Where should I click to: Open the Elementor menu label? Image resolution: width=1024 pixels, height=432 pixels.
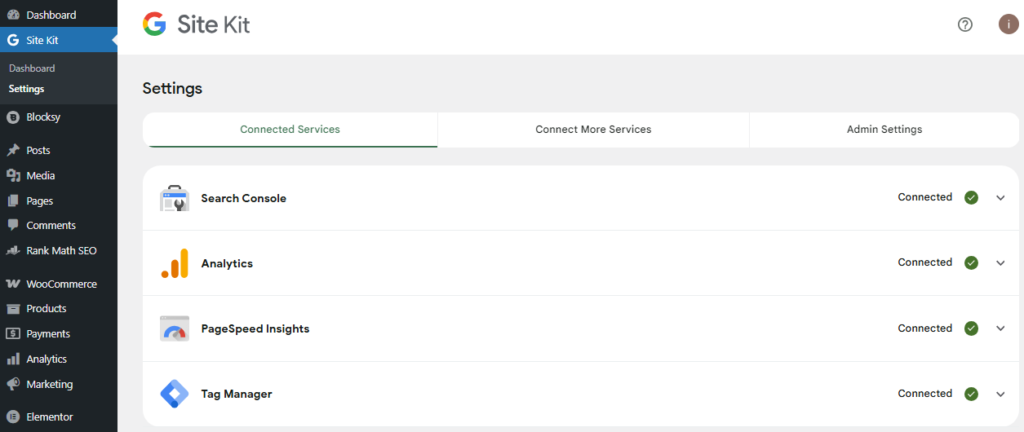tap(50, 417)
